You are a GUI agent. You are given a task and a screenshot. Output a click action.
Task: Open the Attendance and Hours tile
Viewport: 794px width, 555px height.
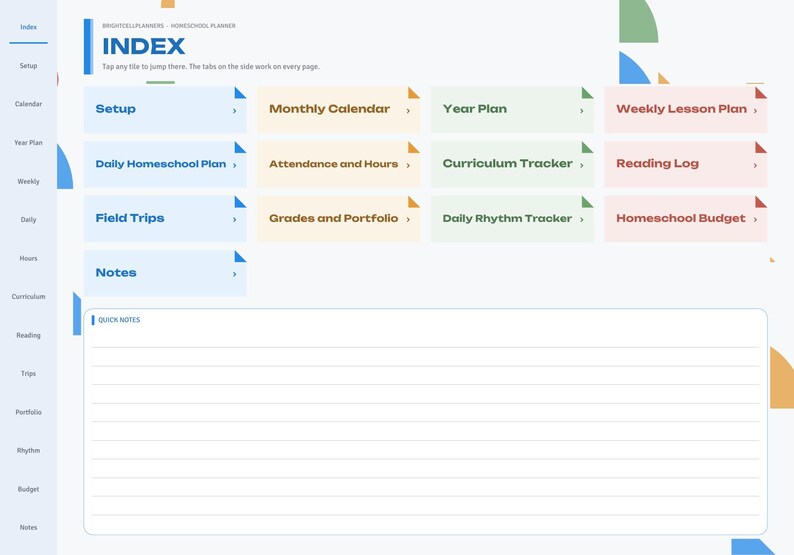(339, 164)
